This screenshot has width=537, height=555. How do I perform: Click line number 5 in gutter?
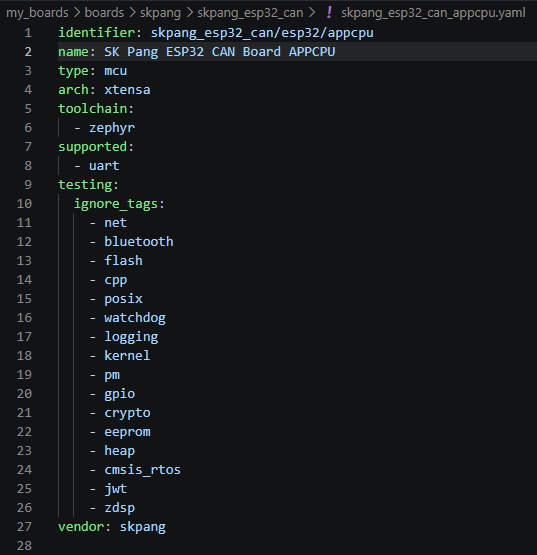pos(28,109)
